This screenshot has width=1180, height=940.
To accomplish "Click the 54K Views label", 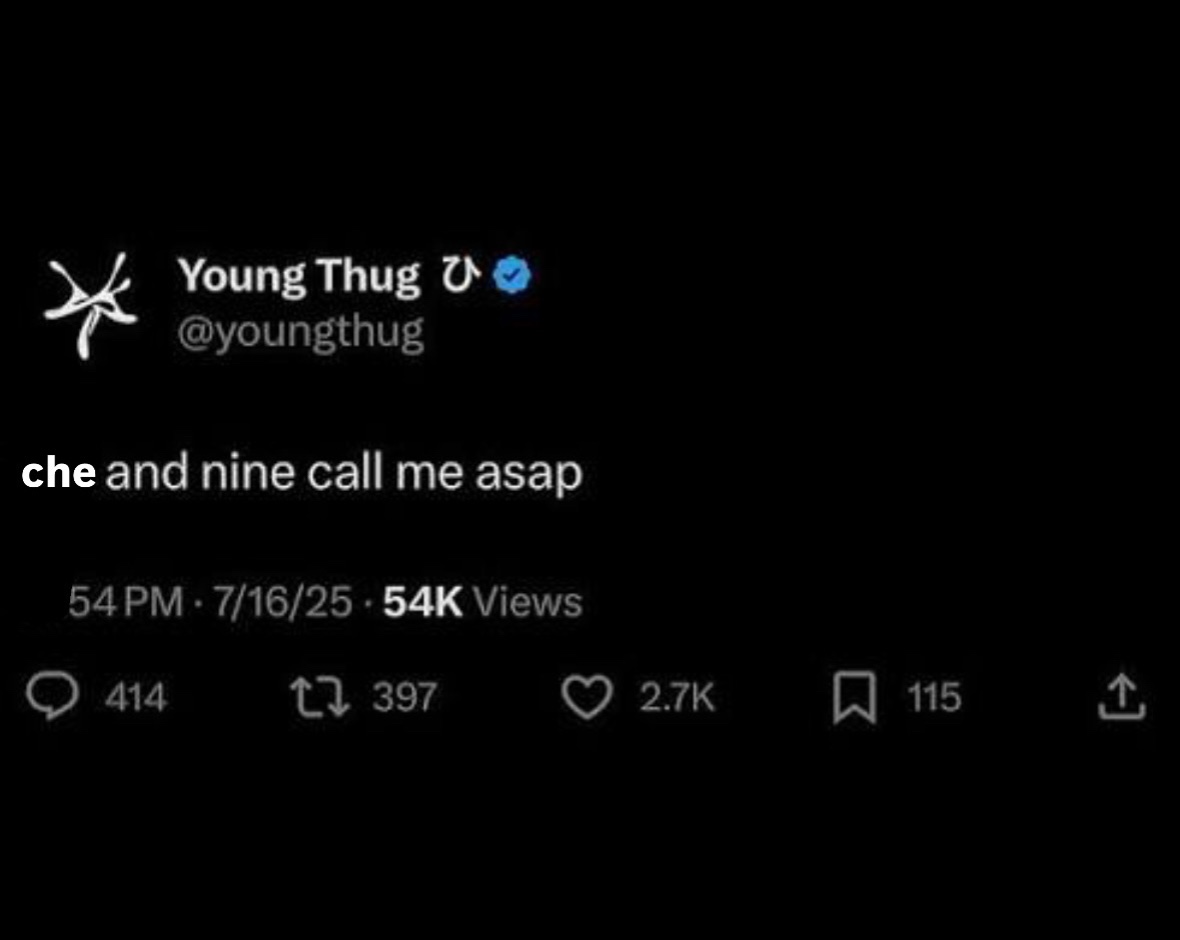I will [482, 602].
